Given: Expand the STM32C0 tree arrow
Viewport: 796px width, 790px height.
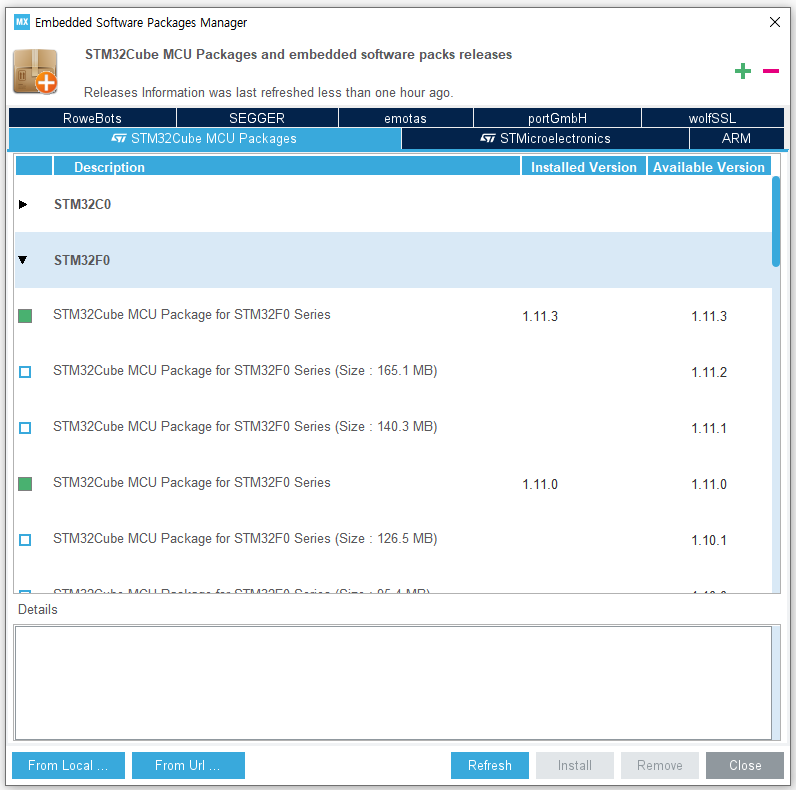Looking at the screenshot, I should click(23, 204).
